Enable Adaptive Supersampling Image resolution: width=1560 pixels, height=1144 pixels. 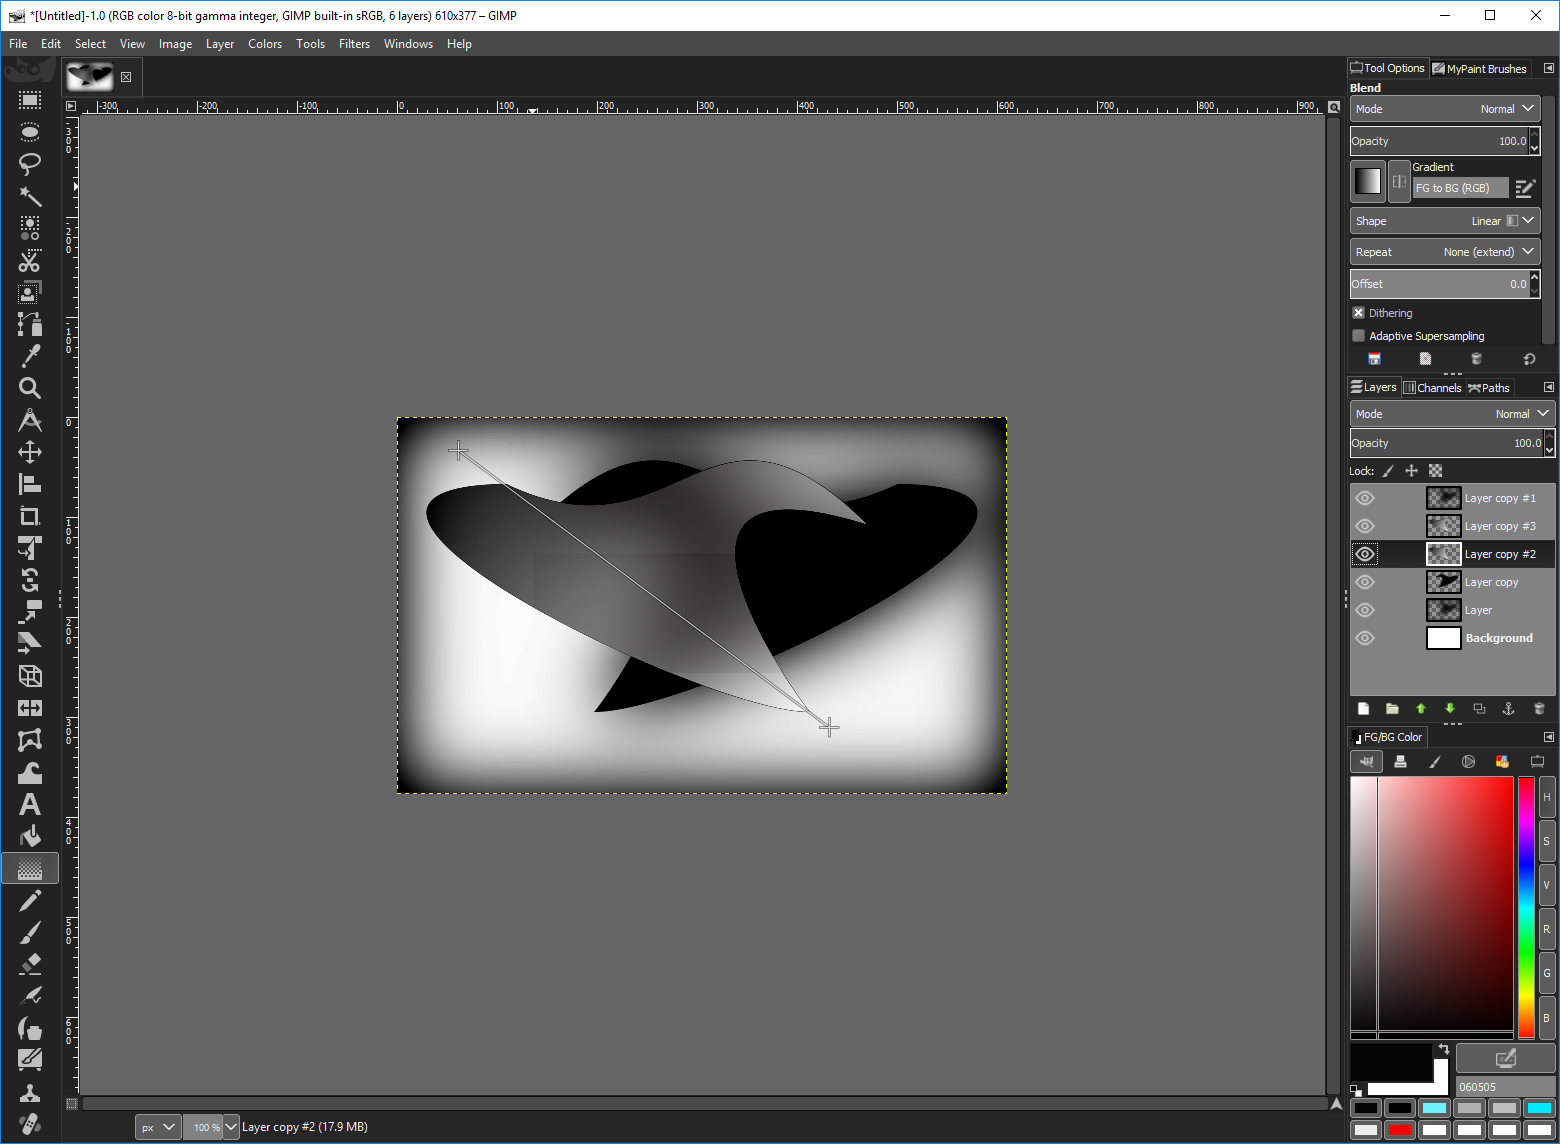pos(1358,336)
